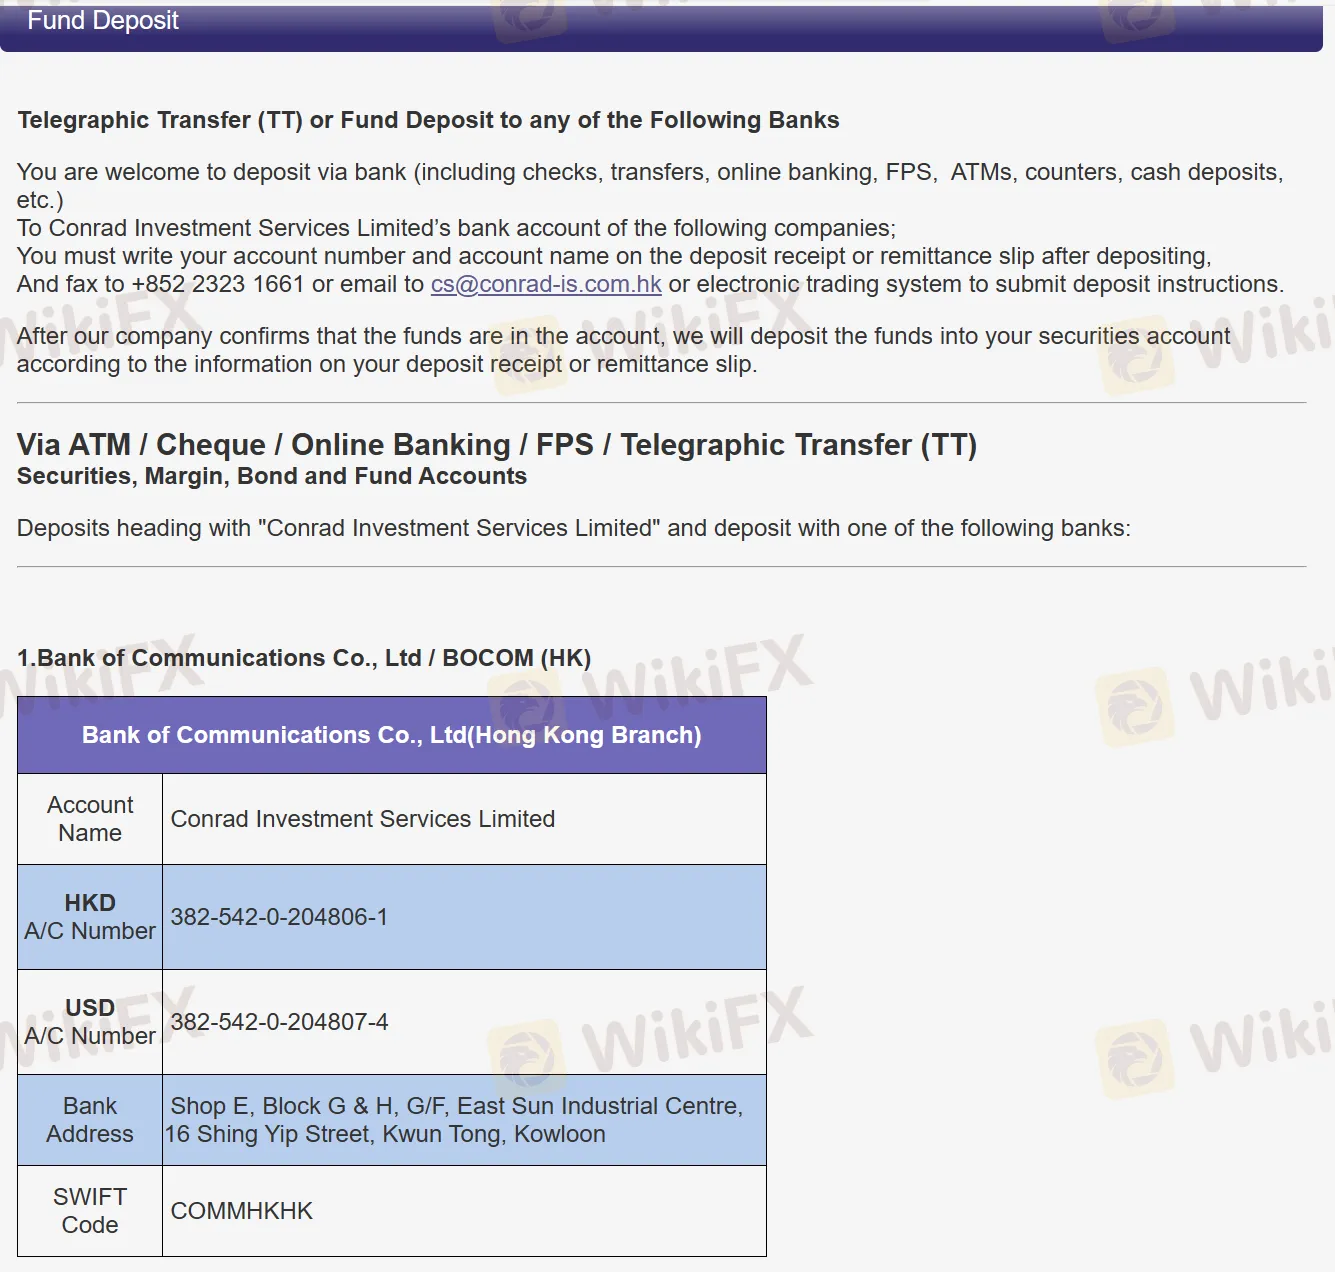Click the cs@conrad-is.com.hk email link
Screen dimensions: 1335x1272
click(x=546, y=284)
